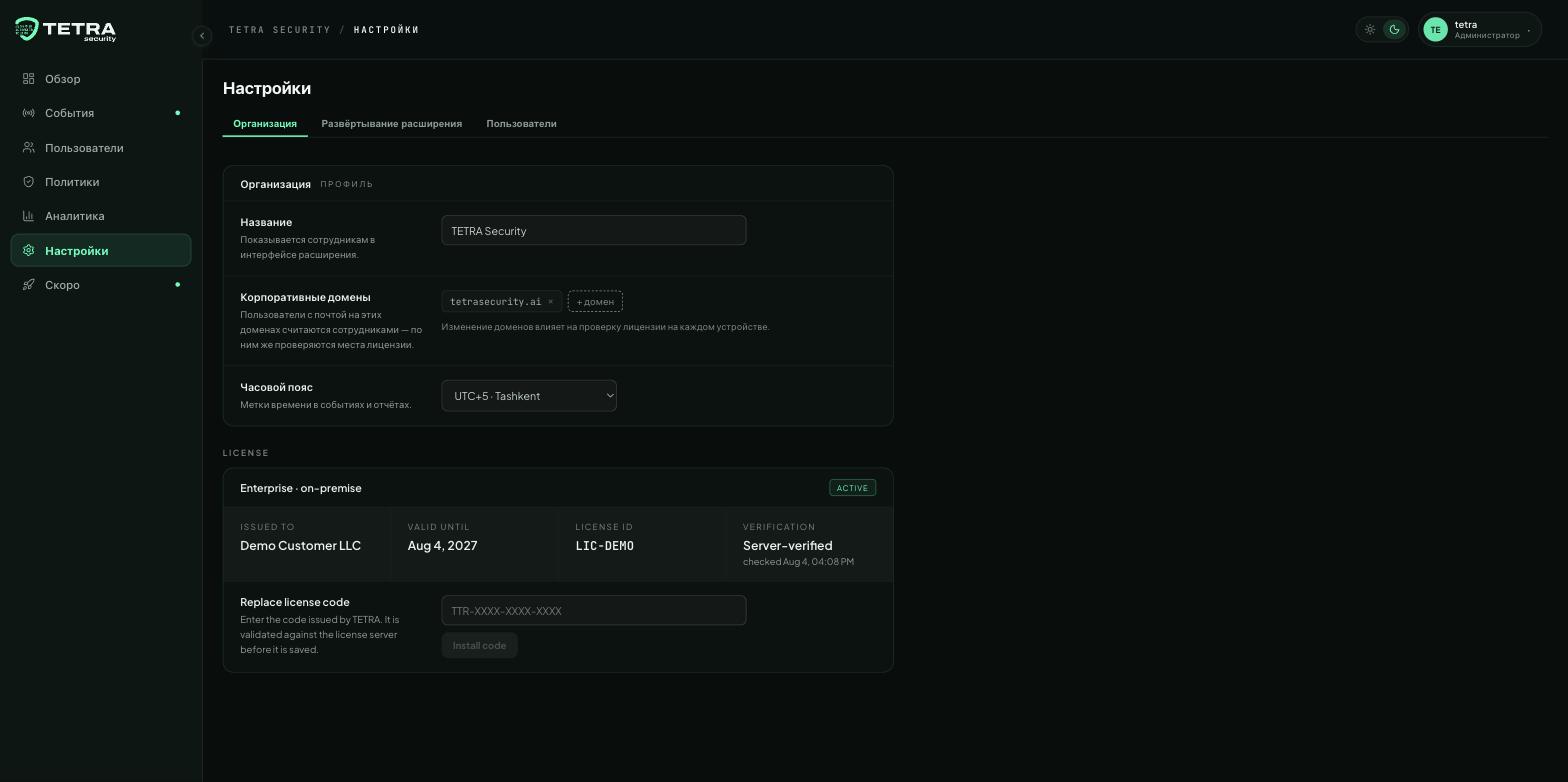Open Обзор in the sidebar

(x=101, y=79)
